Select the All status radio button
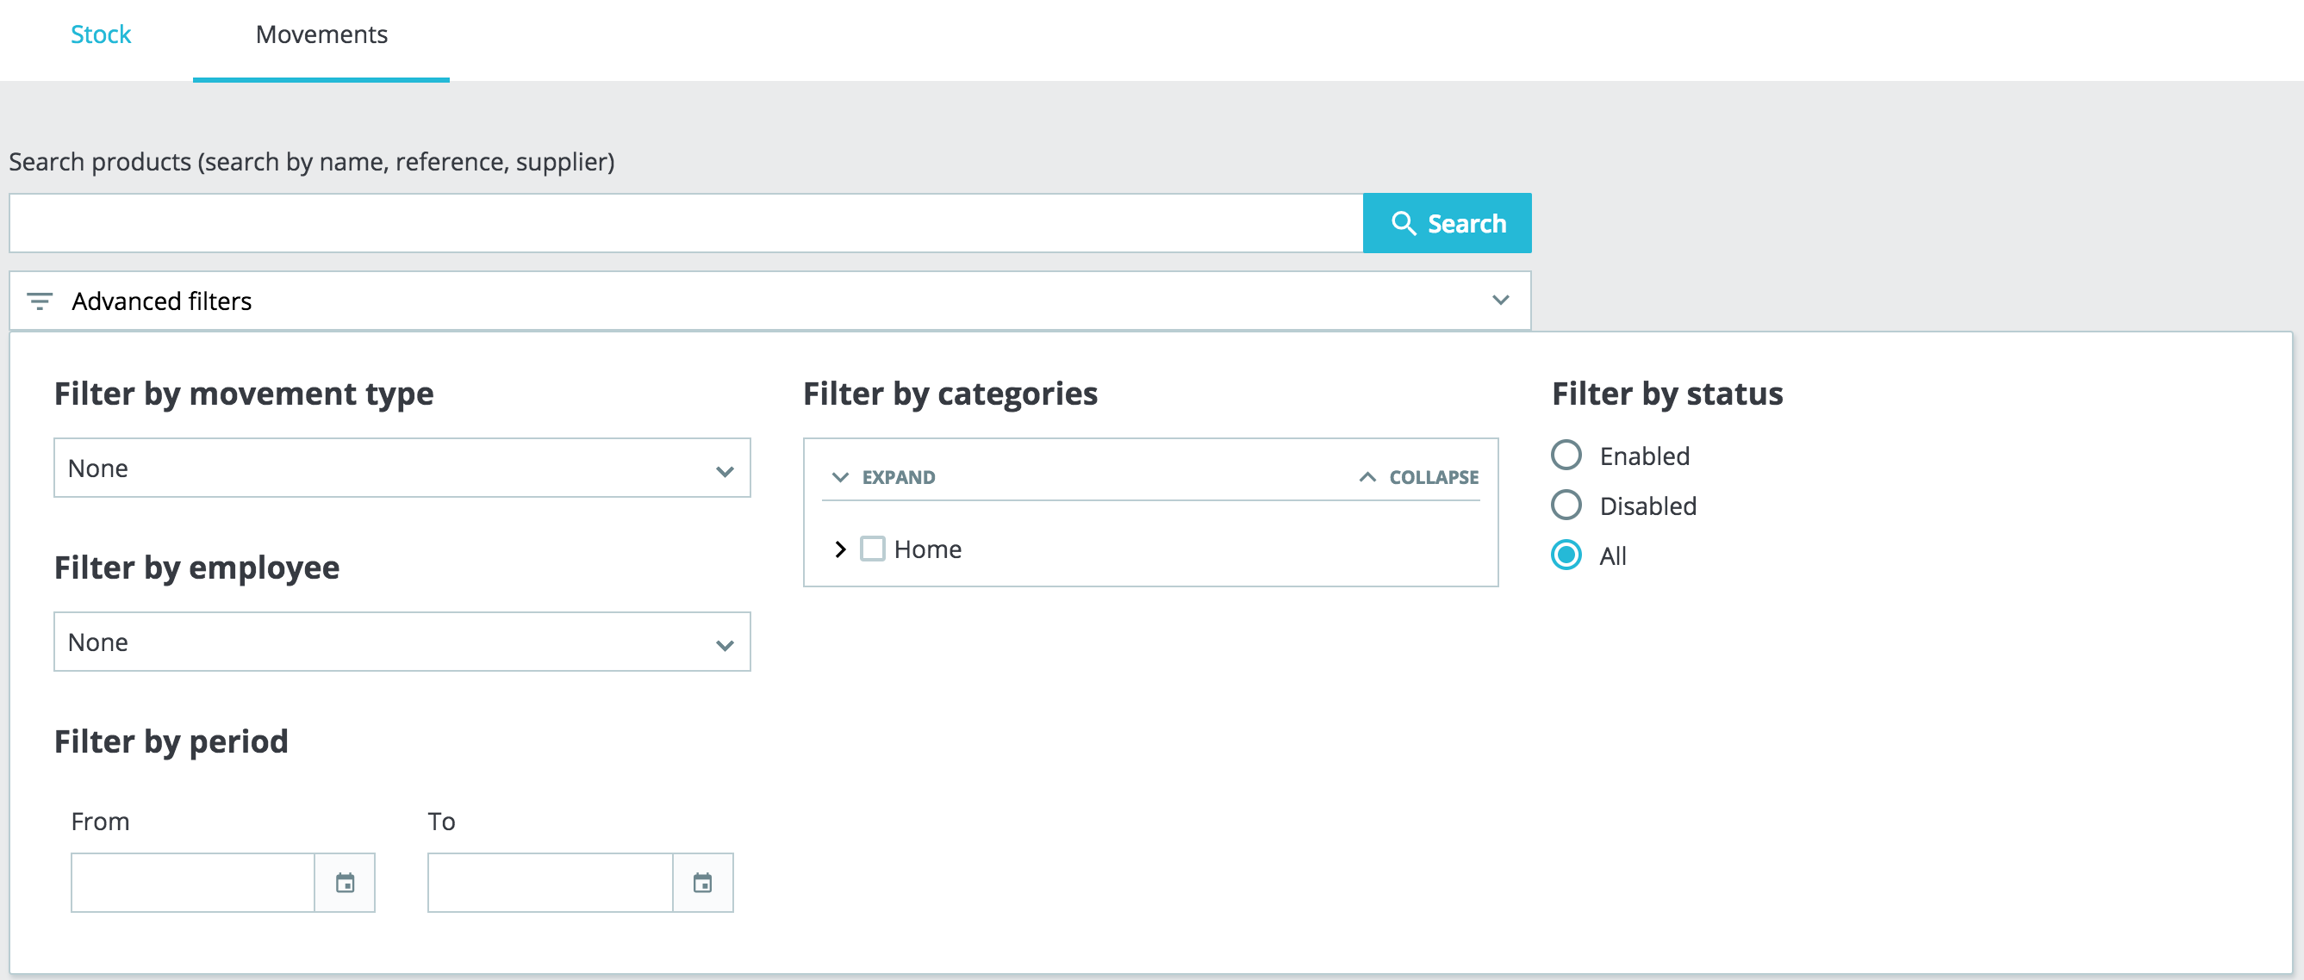The image size is (2304, 980). (x=1566, y=555)
